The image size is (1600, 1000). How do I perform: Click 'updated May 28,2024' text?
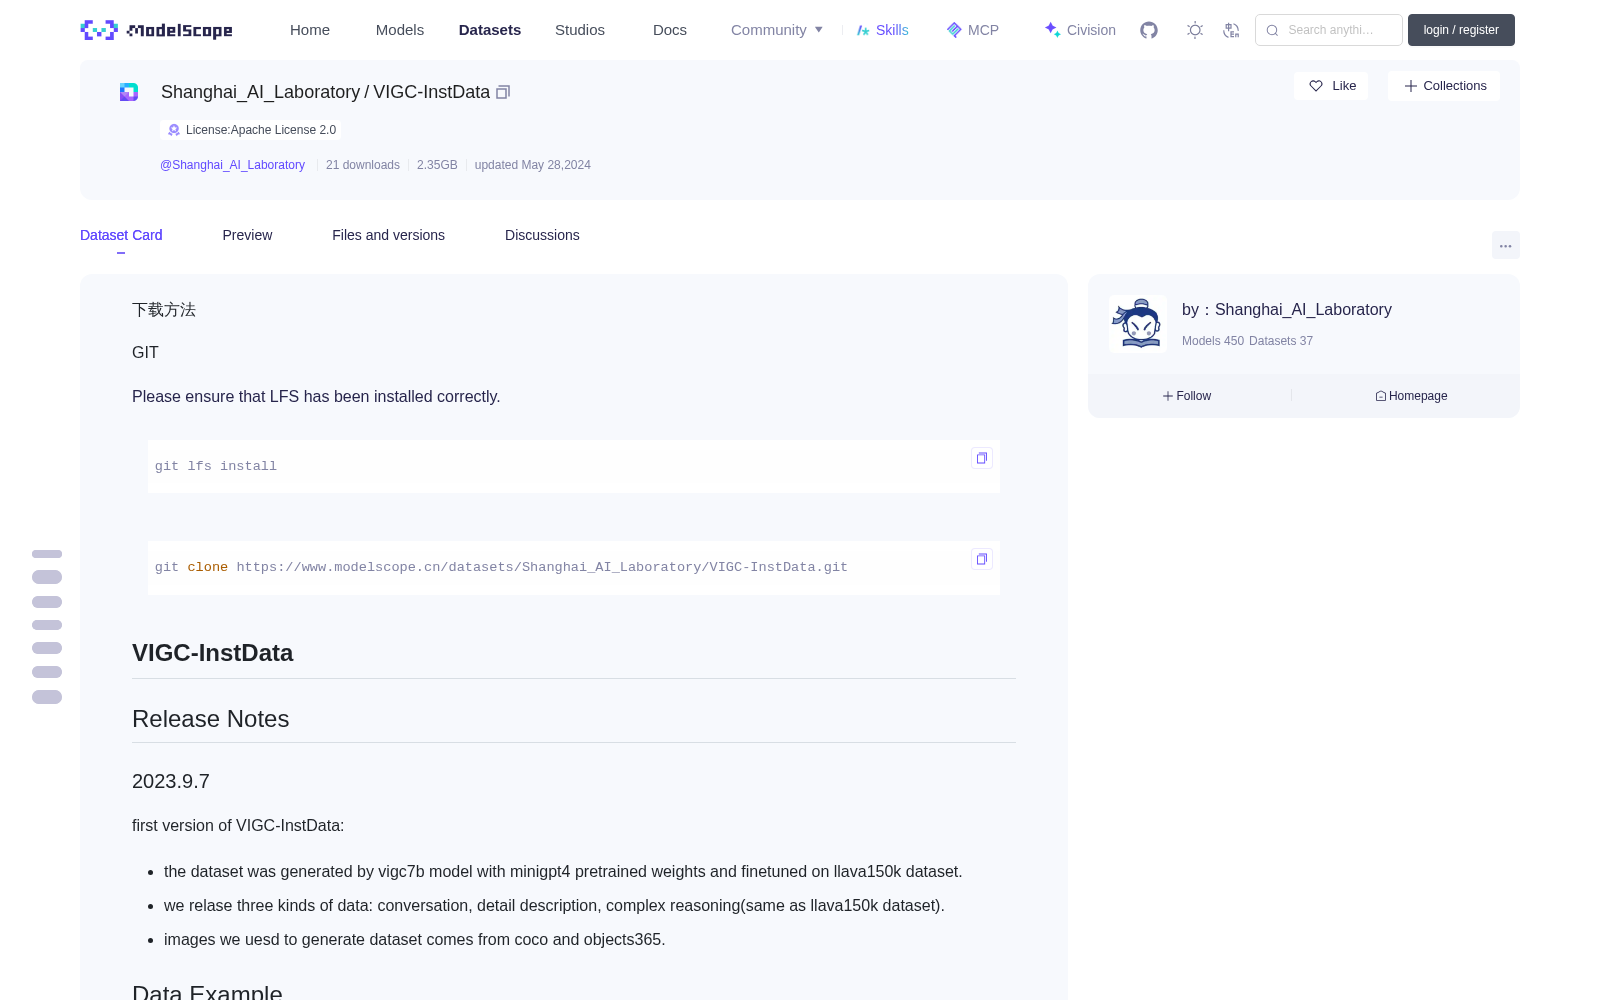[x=533, y=165]
